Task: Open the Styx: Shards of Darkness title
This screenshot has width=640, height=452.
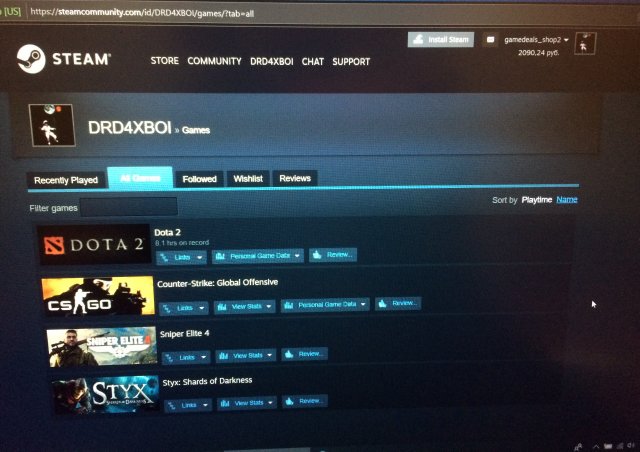Action: 207,381
